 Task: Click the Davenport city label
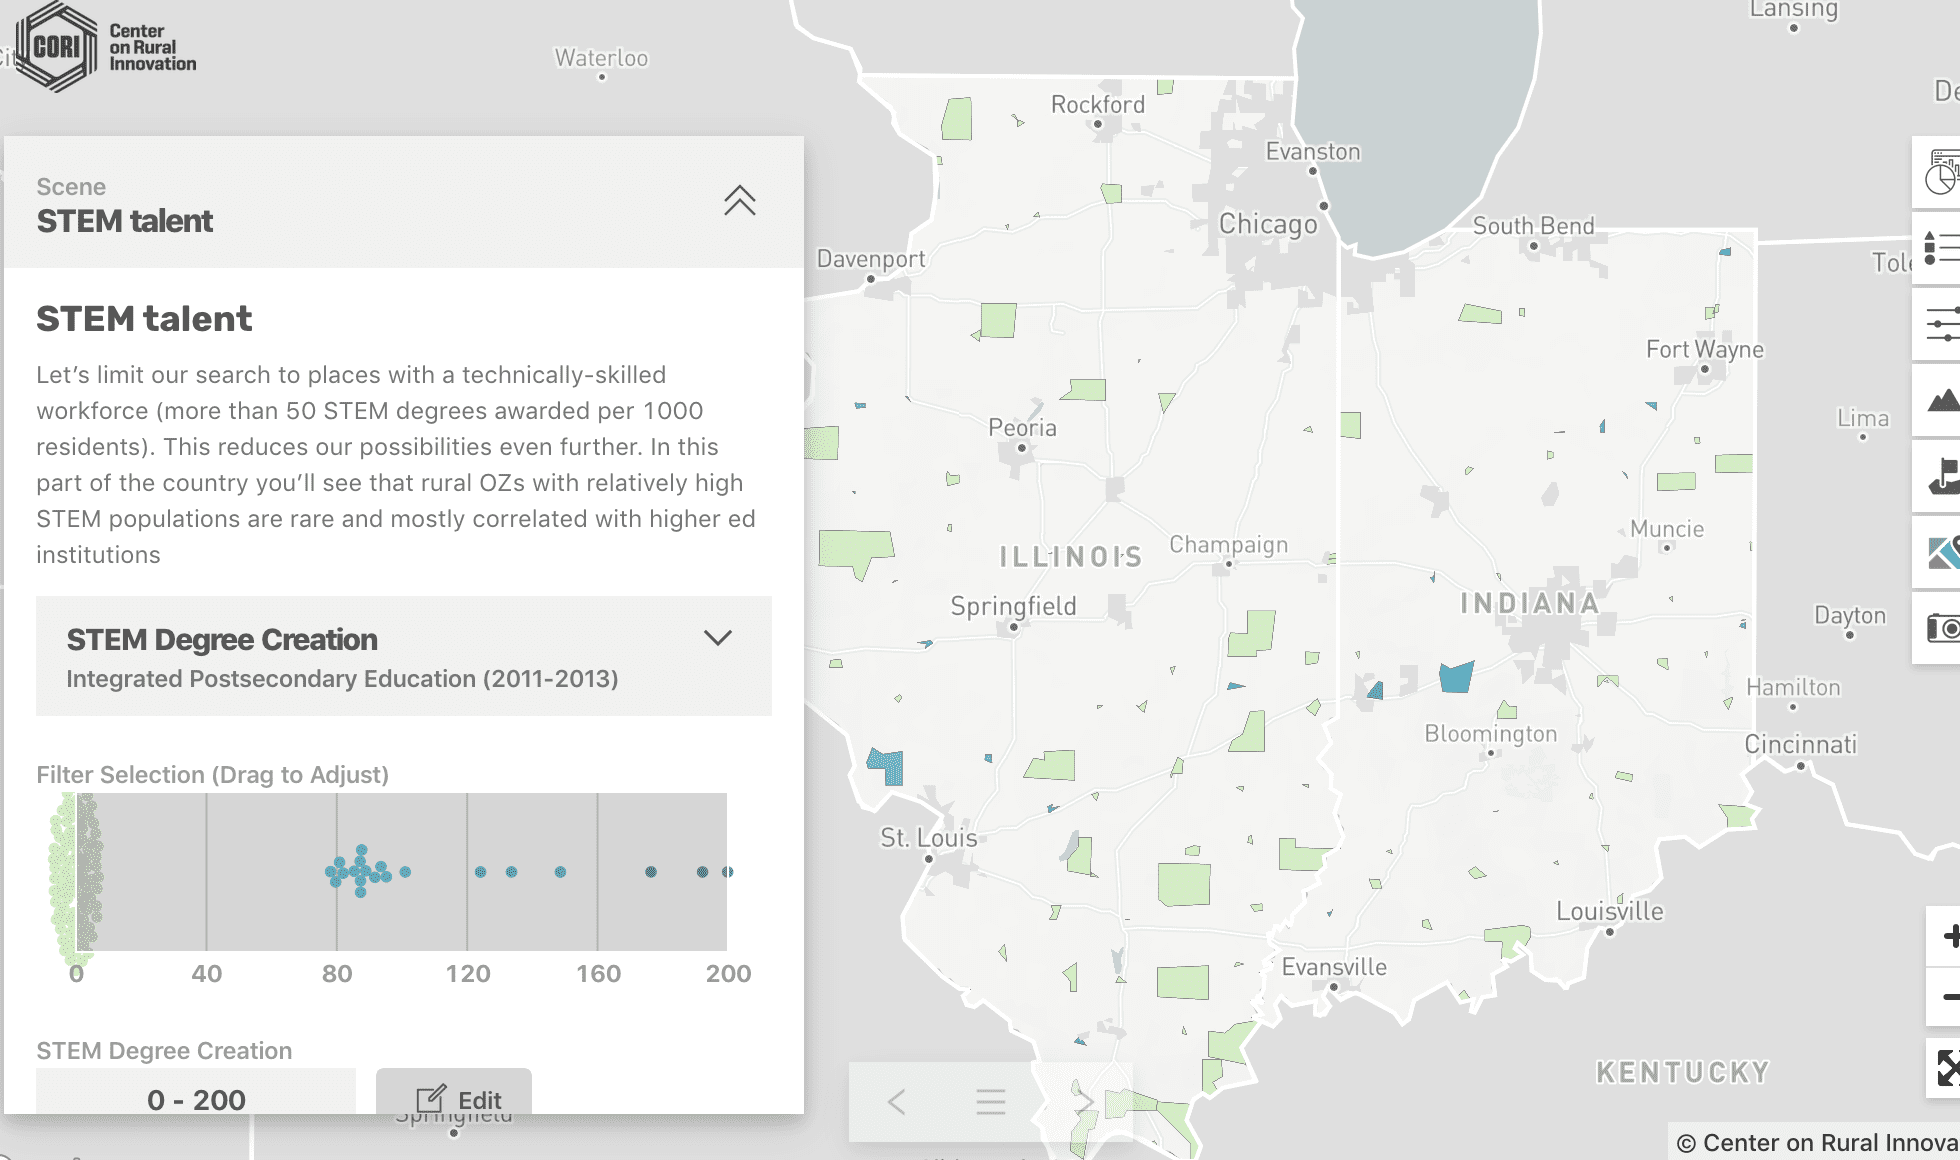click(x=871, y=259)
